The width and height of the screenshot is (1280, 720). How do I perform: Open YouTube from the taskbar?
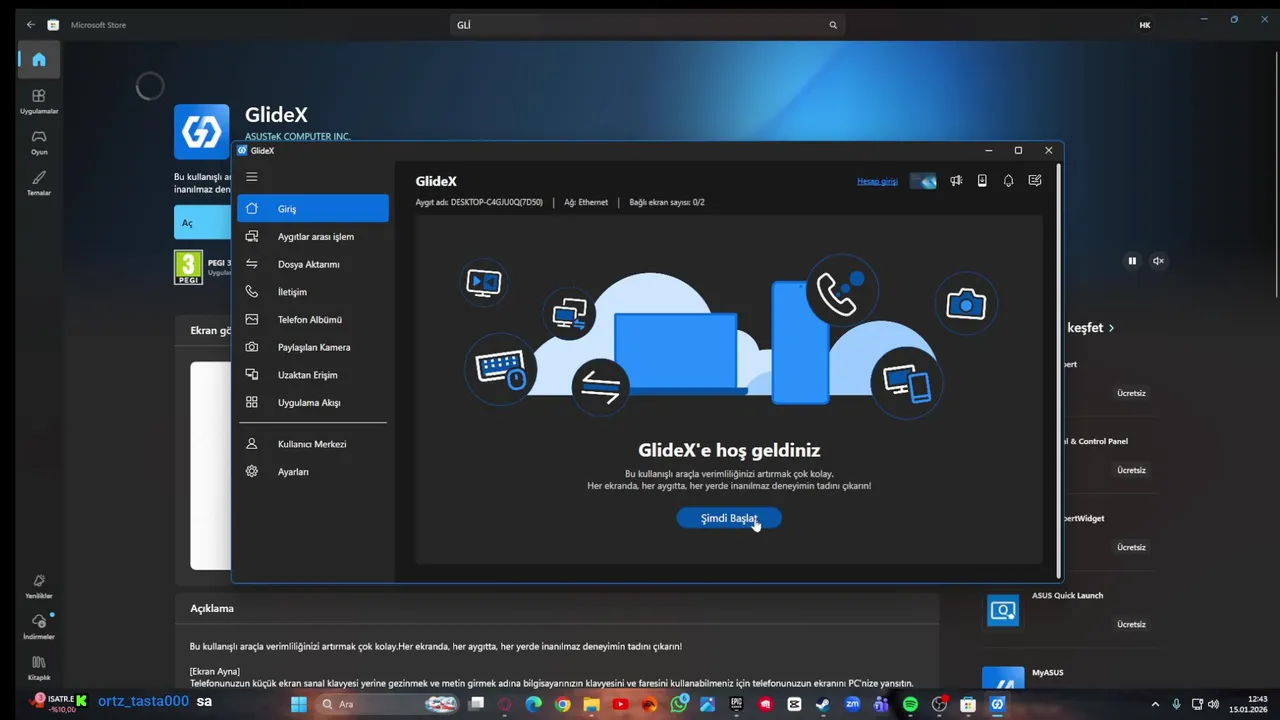620,704
